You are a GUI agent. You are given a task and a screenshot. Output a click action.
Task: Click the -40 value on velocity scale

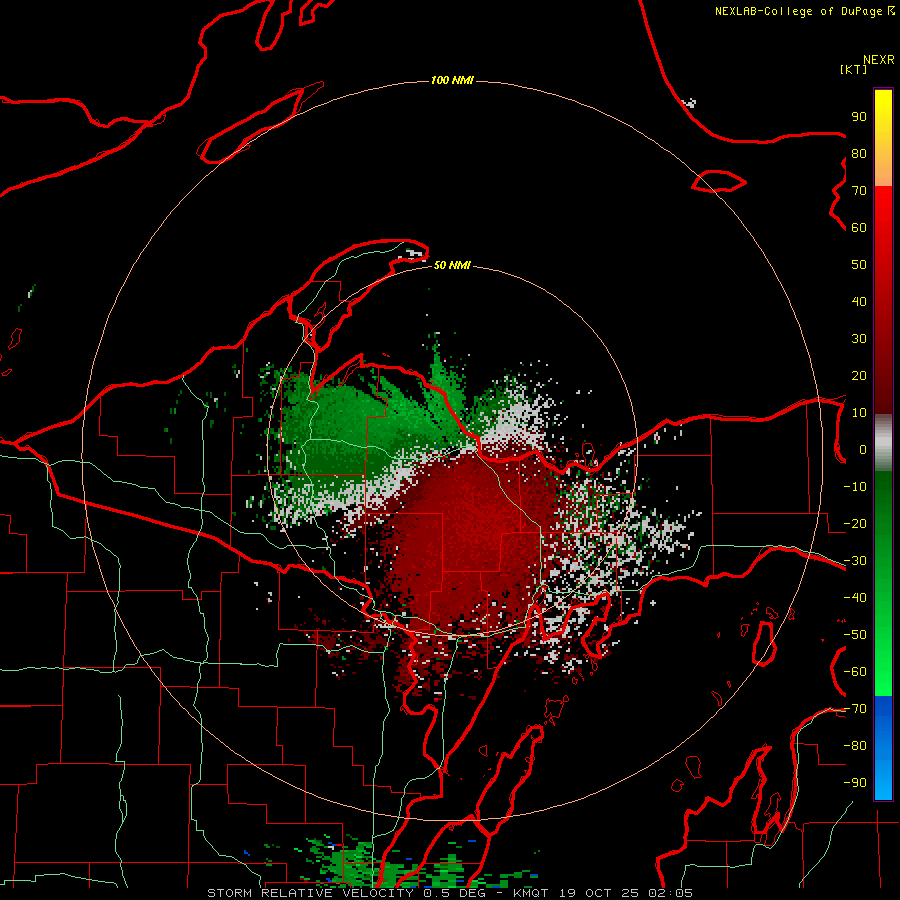[855, 598]
